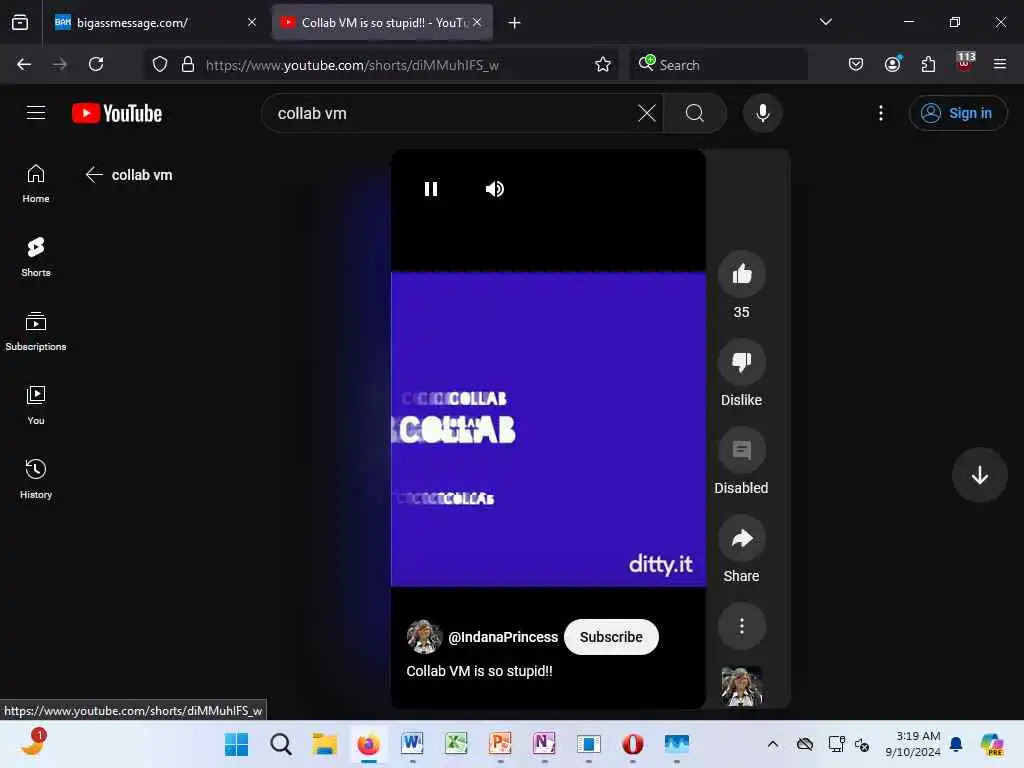Screen dimensions: 1024x768
Task: Open the YouTube hamburger guide menu
Action: 36,113
